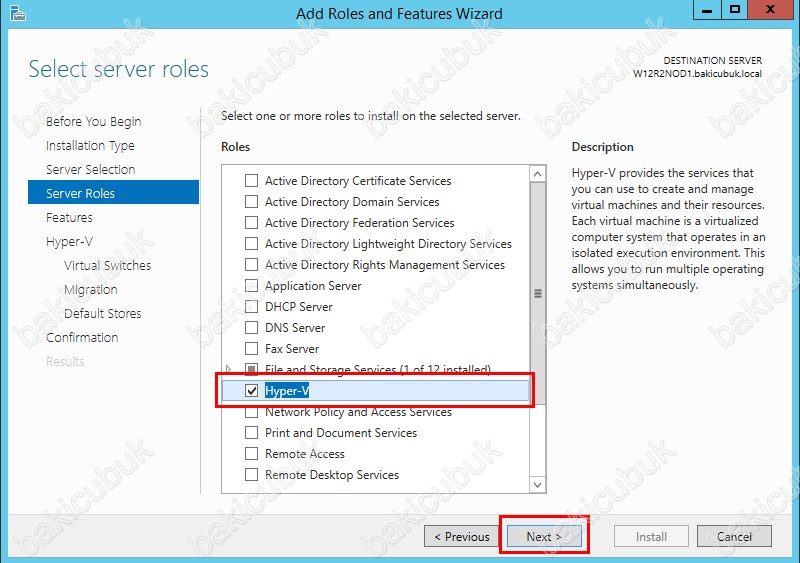Maximize the wizard window

(735, 11)
